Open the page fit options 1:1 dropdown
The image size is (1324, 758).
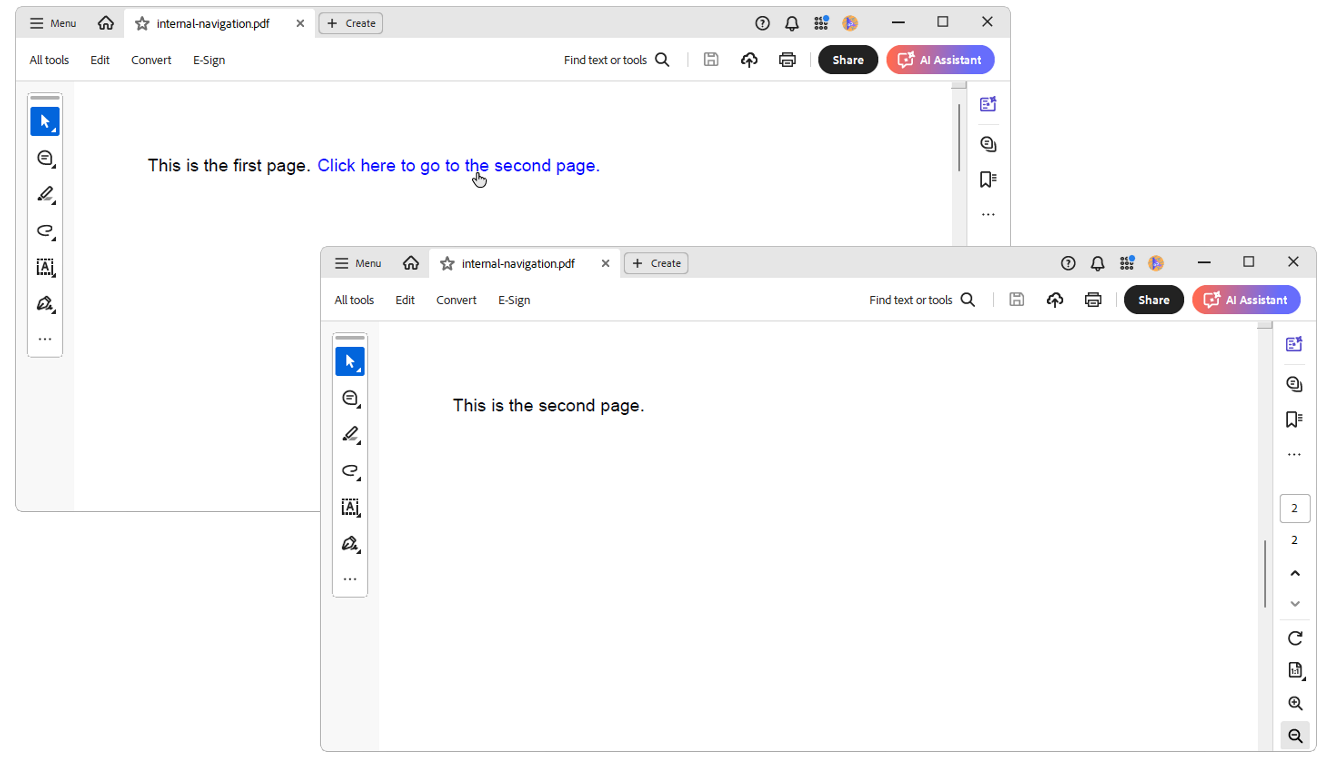tap(1295, 670)
